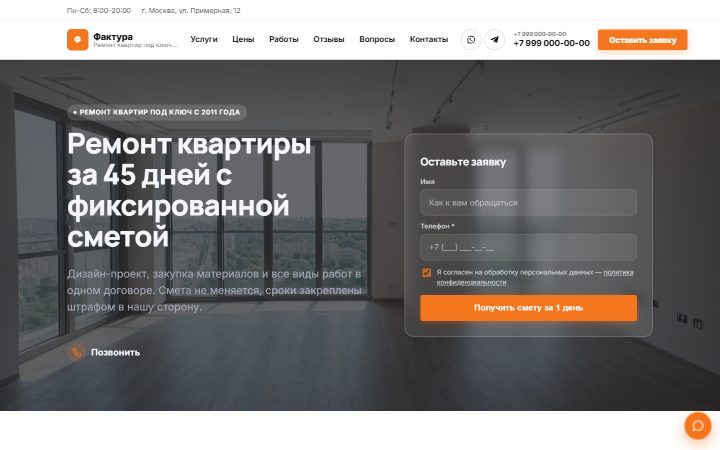
Task: Go to the Цены section
Action: tap(243, 39)
